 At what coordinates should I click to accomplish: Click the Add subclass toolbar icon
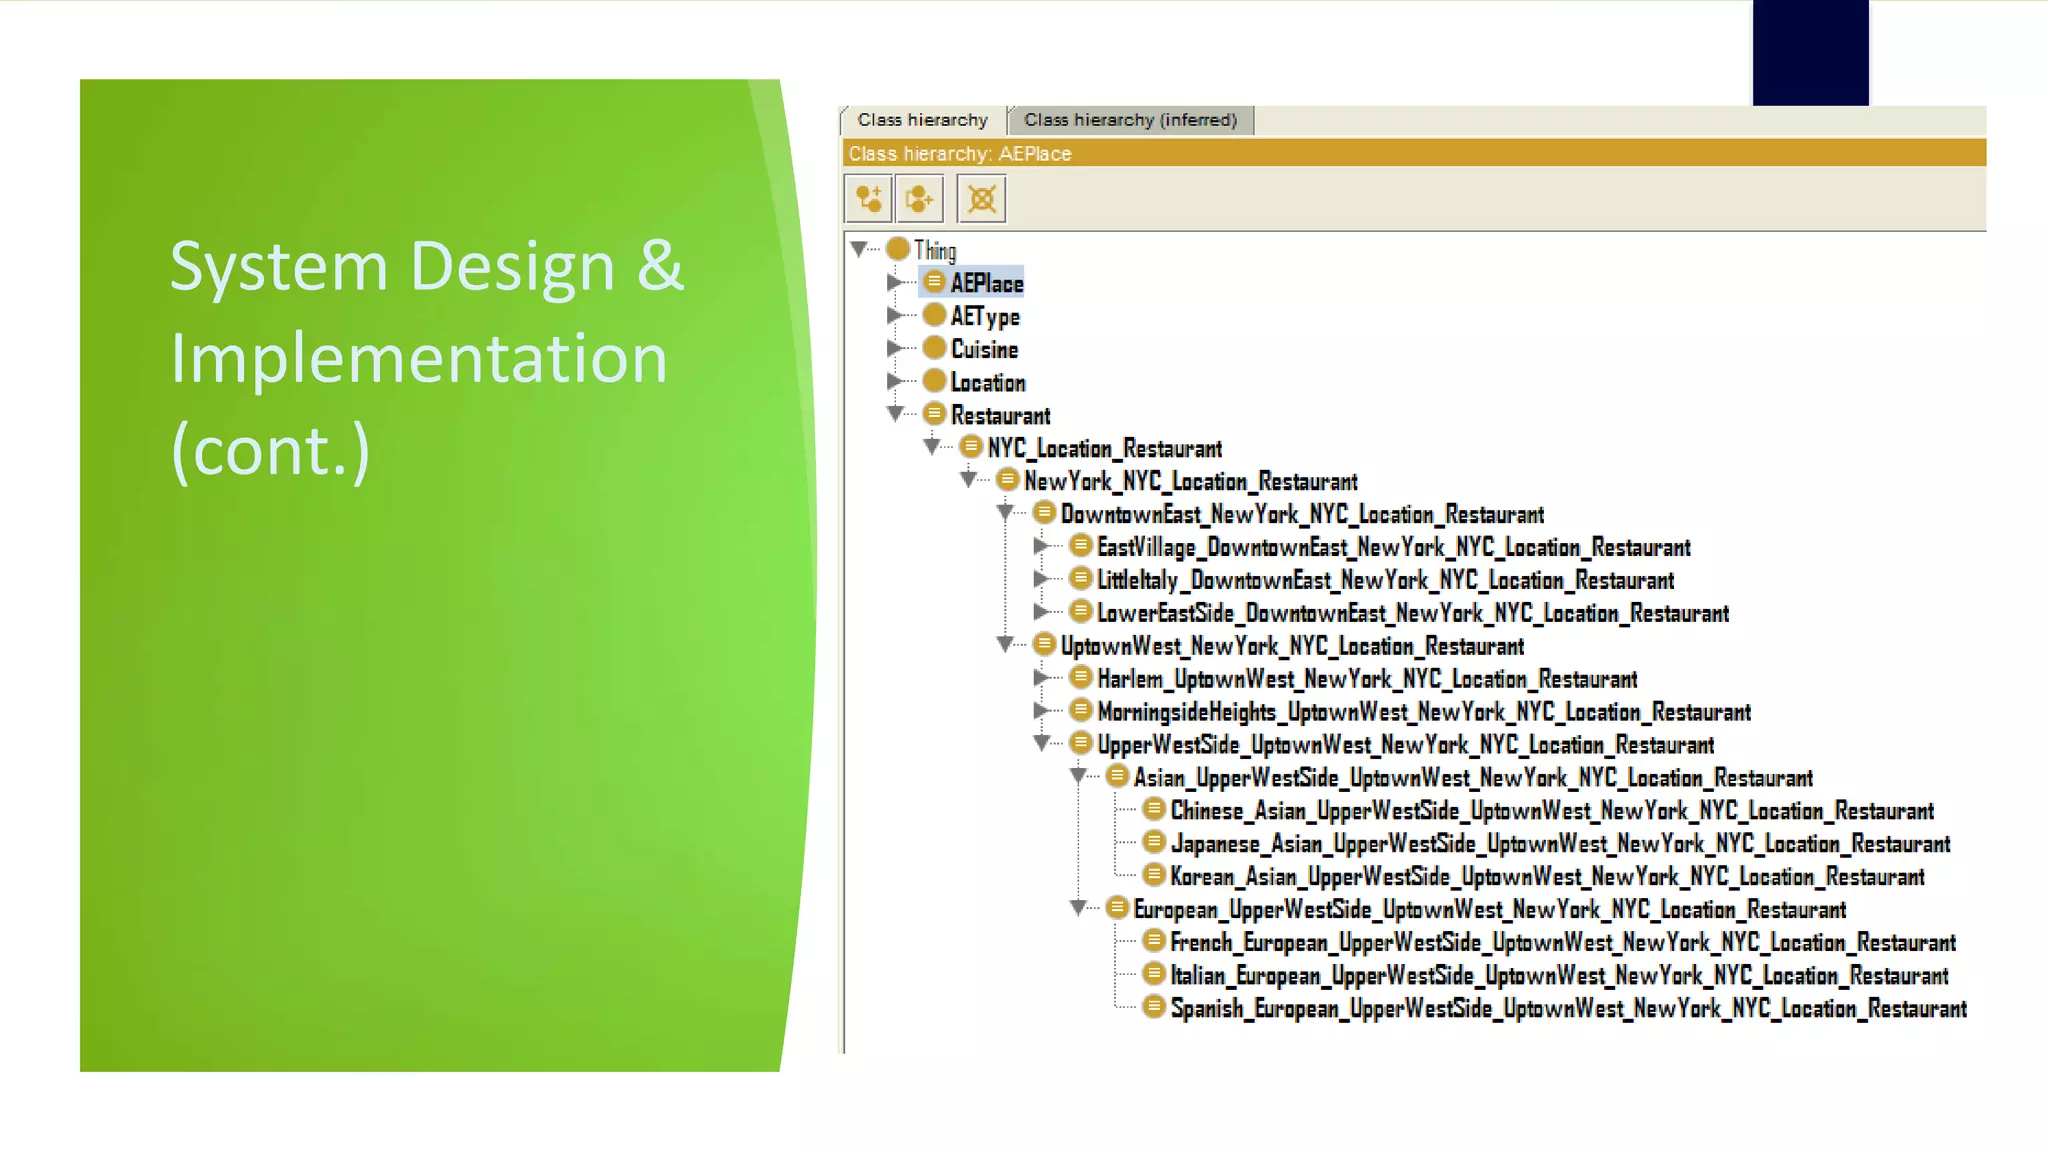[869, 199]
